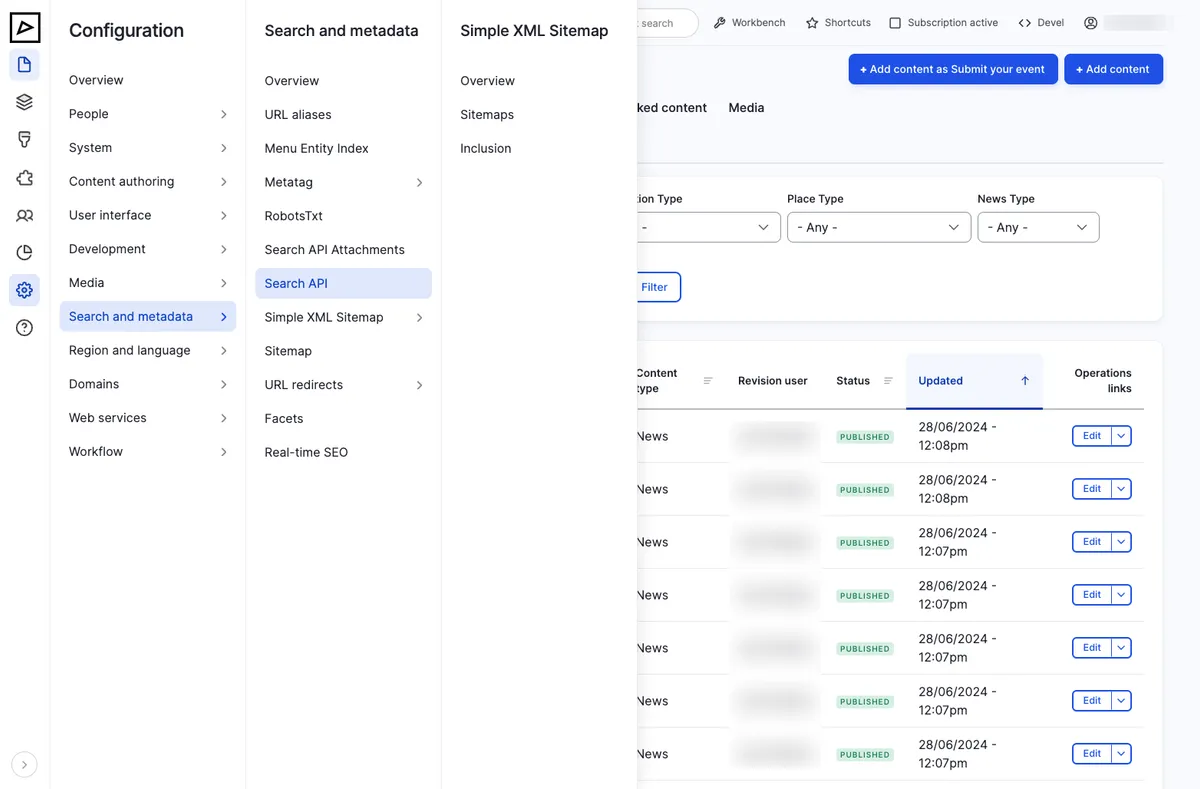This screenshot has width=1200, height=789.
Task: Click the Add content button
Action: [1113, 69]
